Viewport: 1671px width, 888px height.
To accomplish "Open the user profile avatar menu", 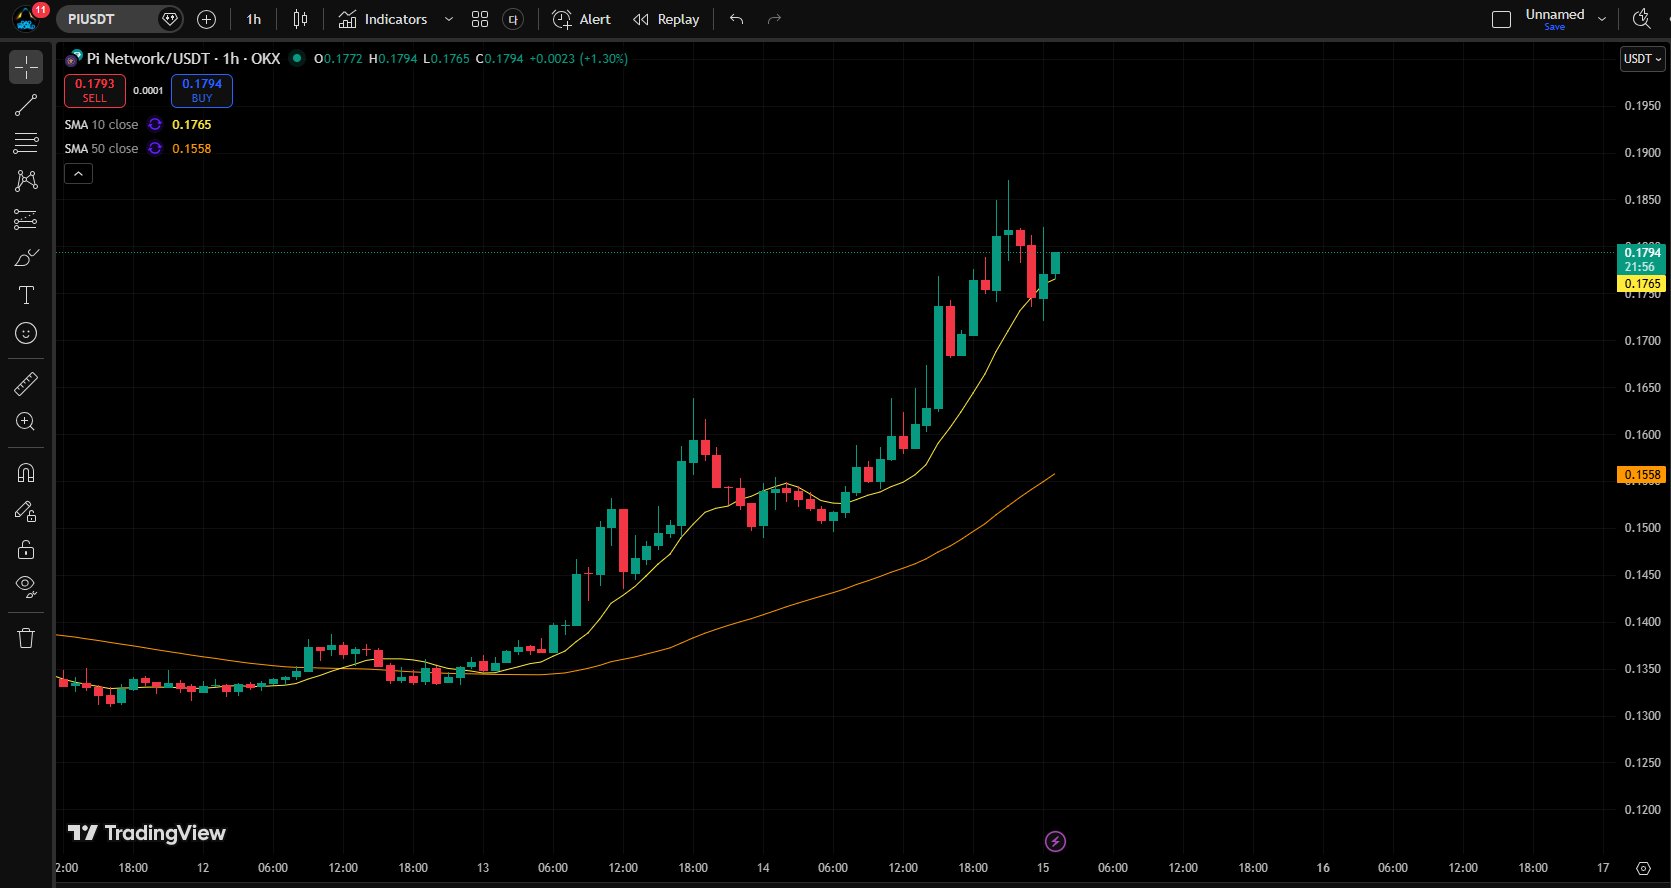I will point(26,18).
